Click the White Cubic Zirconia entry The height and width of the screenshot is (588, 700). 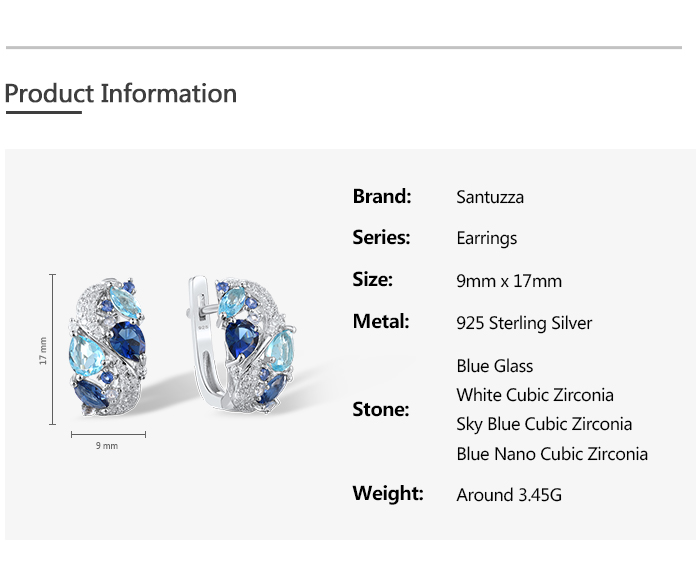click(x=535, y=395)
